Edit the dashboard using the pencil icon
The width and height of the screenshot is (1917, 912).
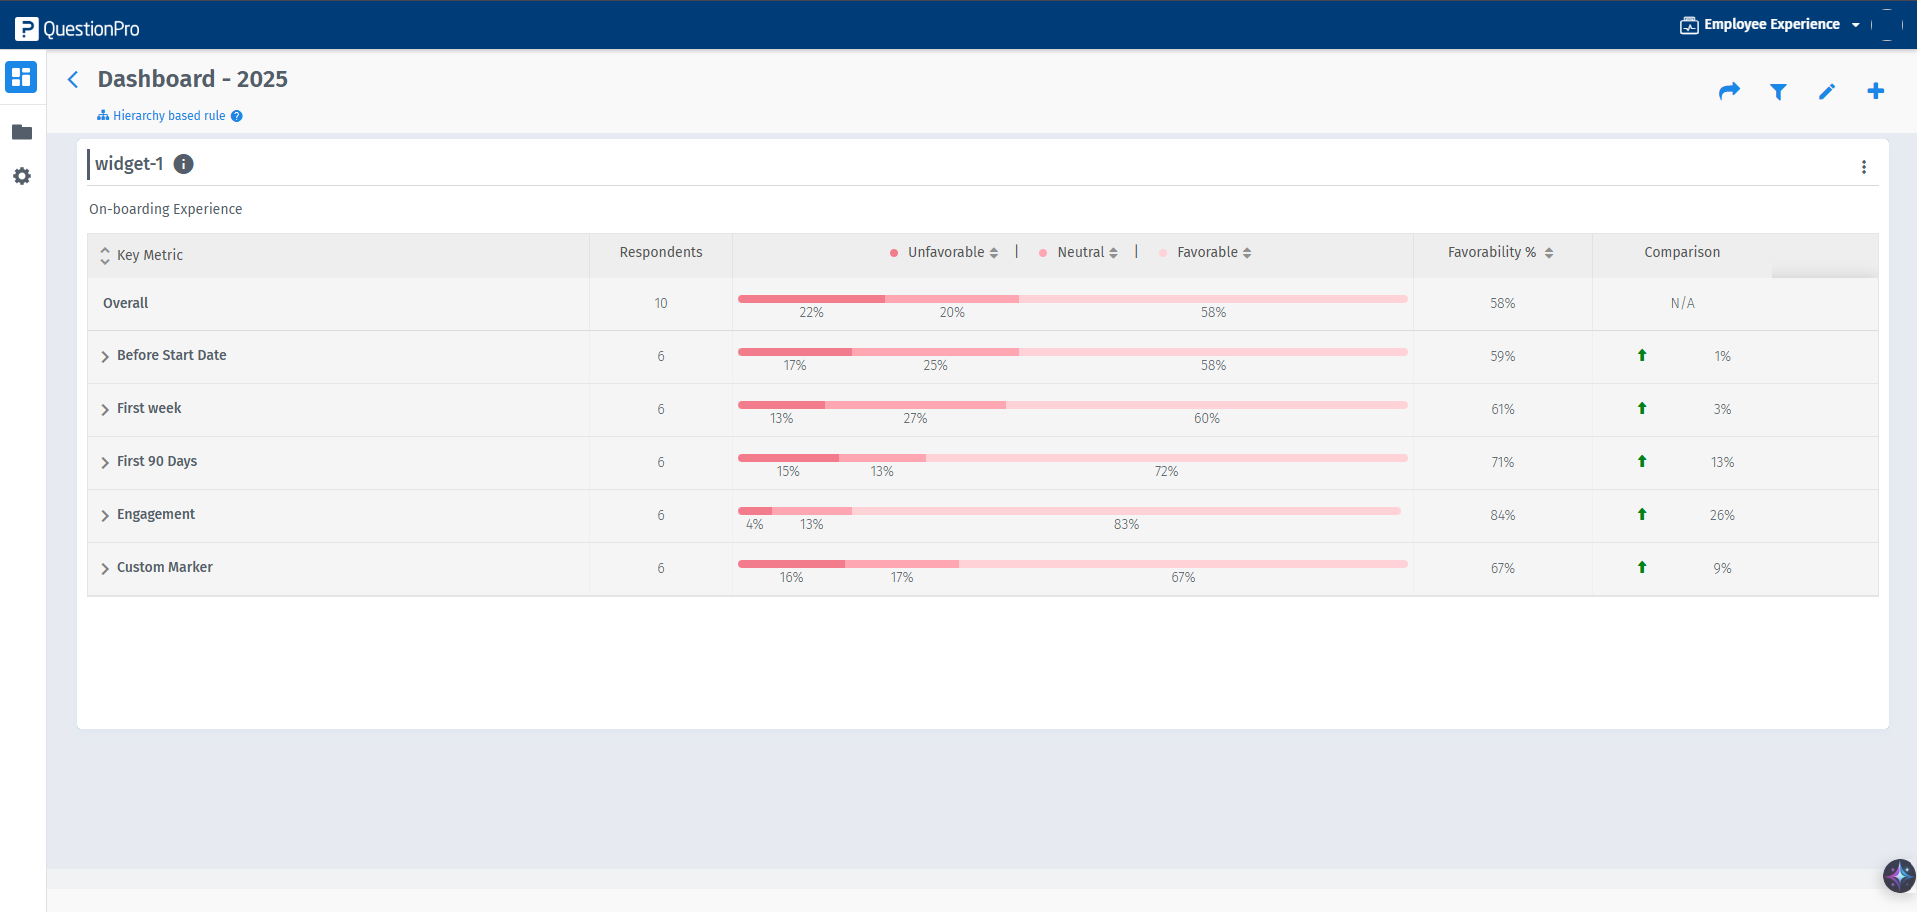tap(1826, 91)
